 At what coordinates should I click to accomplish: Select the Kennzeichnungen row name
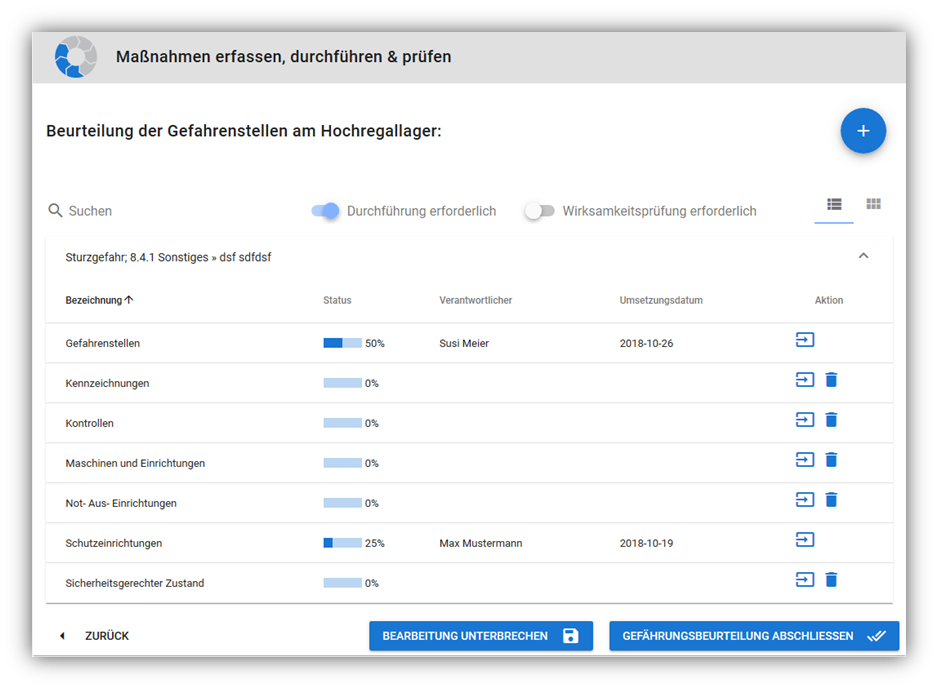point(107,383)
